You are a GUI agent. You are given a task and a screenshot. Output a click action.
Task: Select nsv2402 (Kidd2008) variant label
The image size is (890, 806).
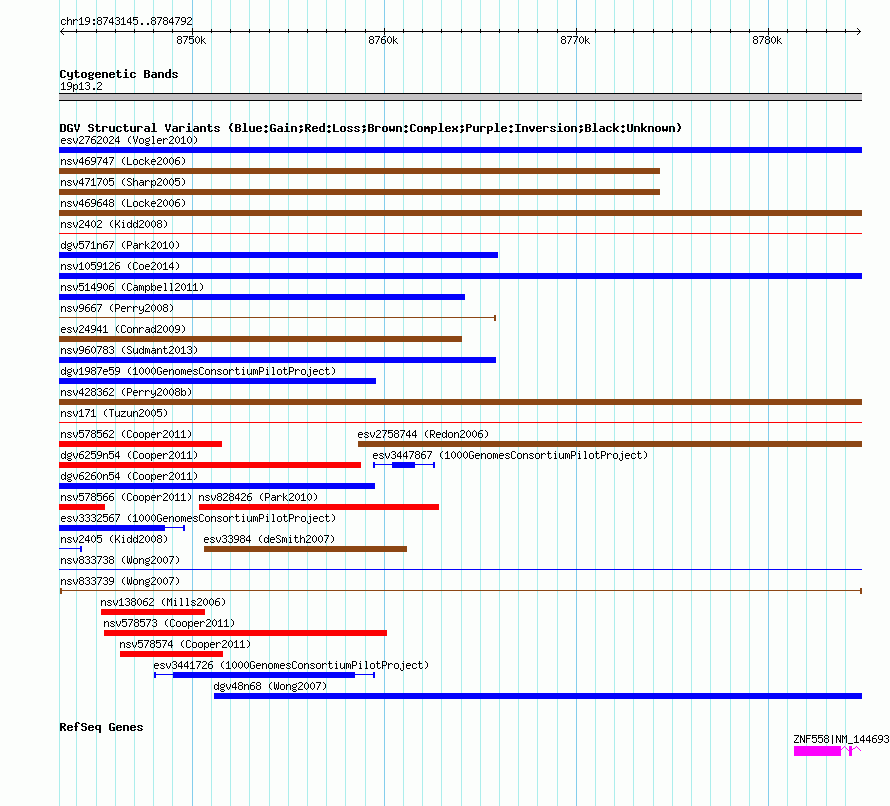[114, 224]
